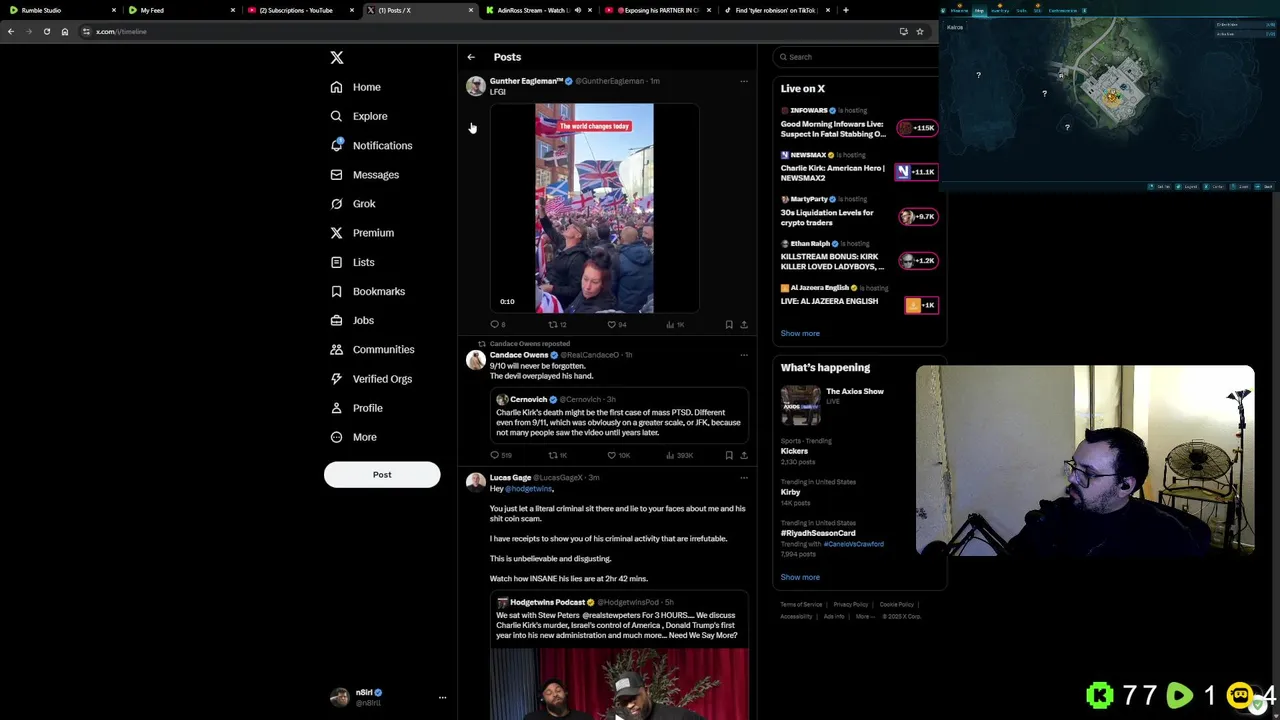
Task: Open account switcher dots next to n8irl
Action: (x=442, y=697)
